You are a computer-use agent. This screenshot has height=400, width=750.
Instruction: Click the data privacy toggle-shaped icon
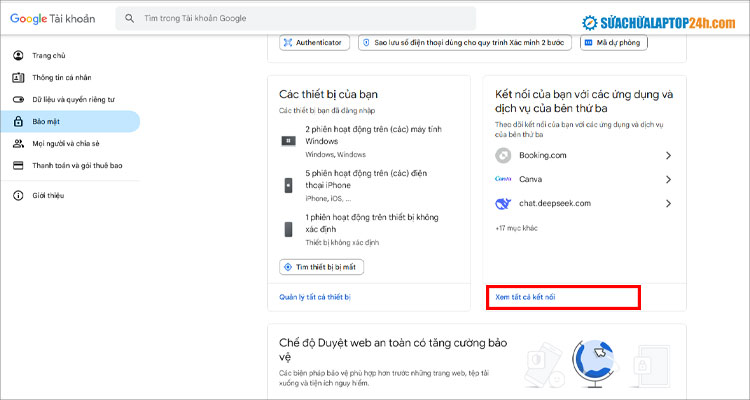[18, 100]
